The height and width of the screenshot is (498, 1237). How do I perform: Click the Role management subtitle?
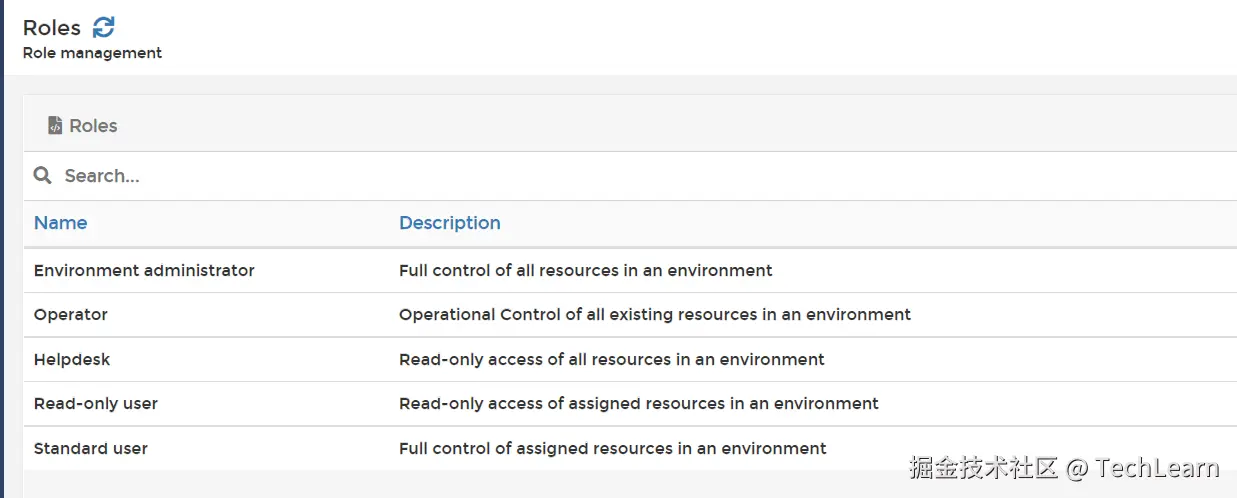92,53
